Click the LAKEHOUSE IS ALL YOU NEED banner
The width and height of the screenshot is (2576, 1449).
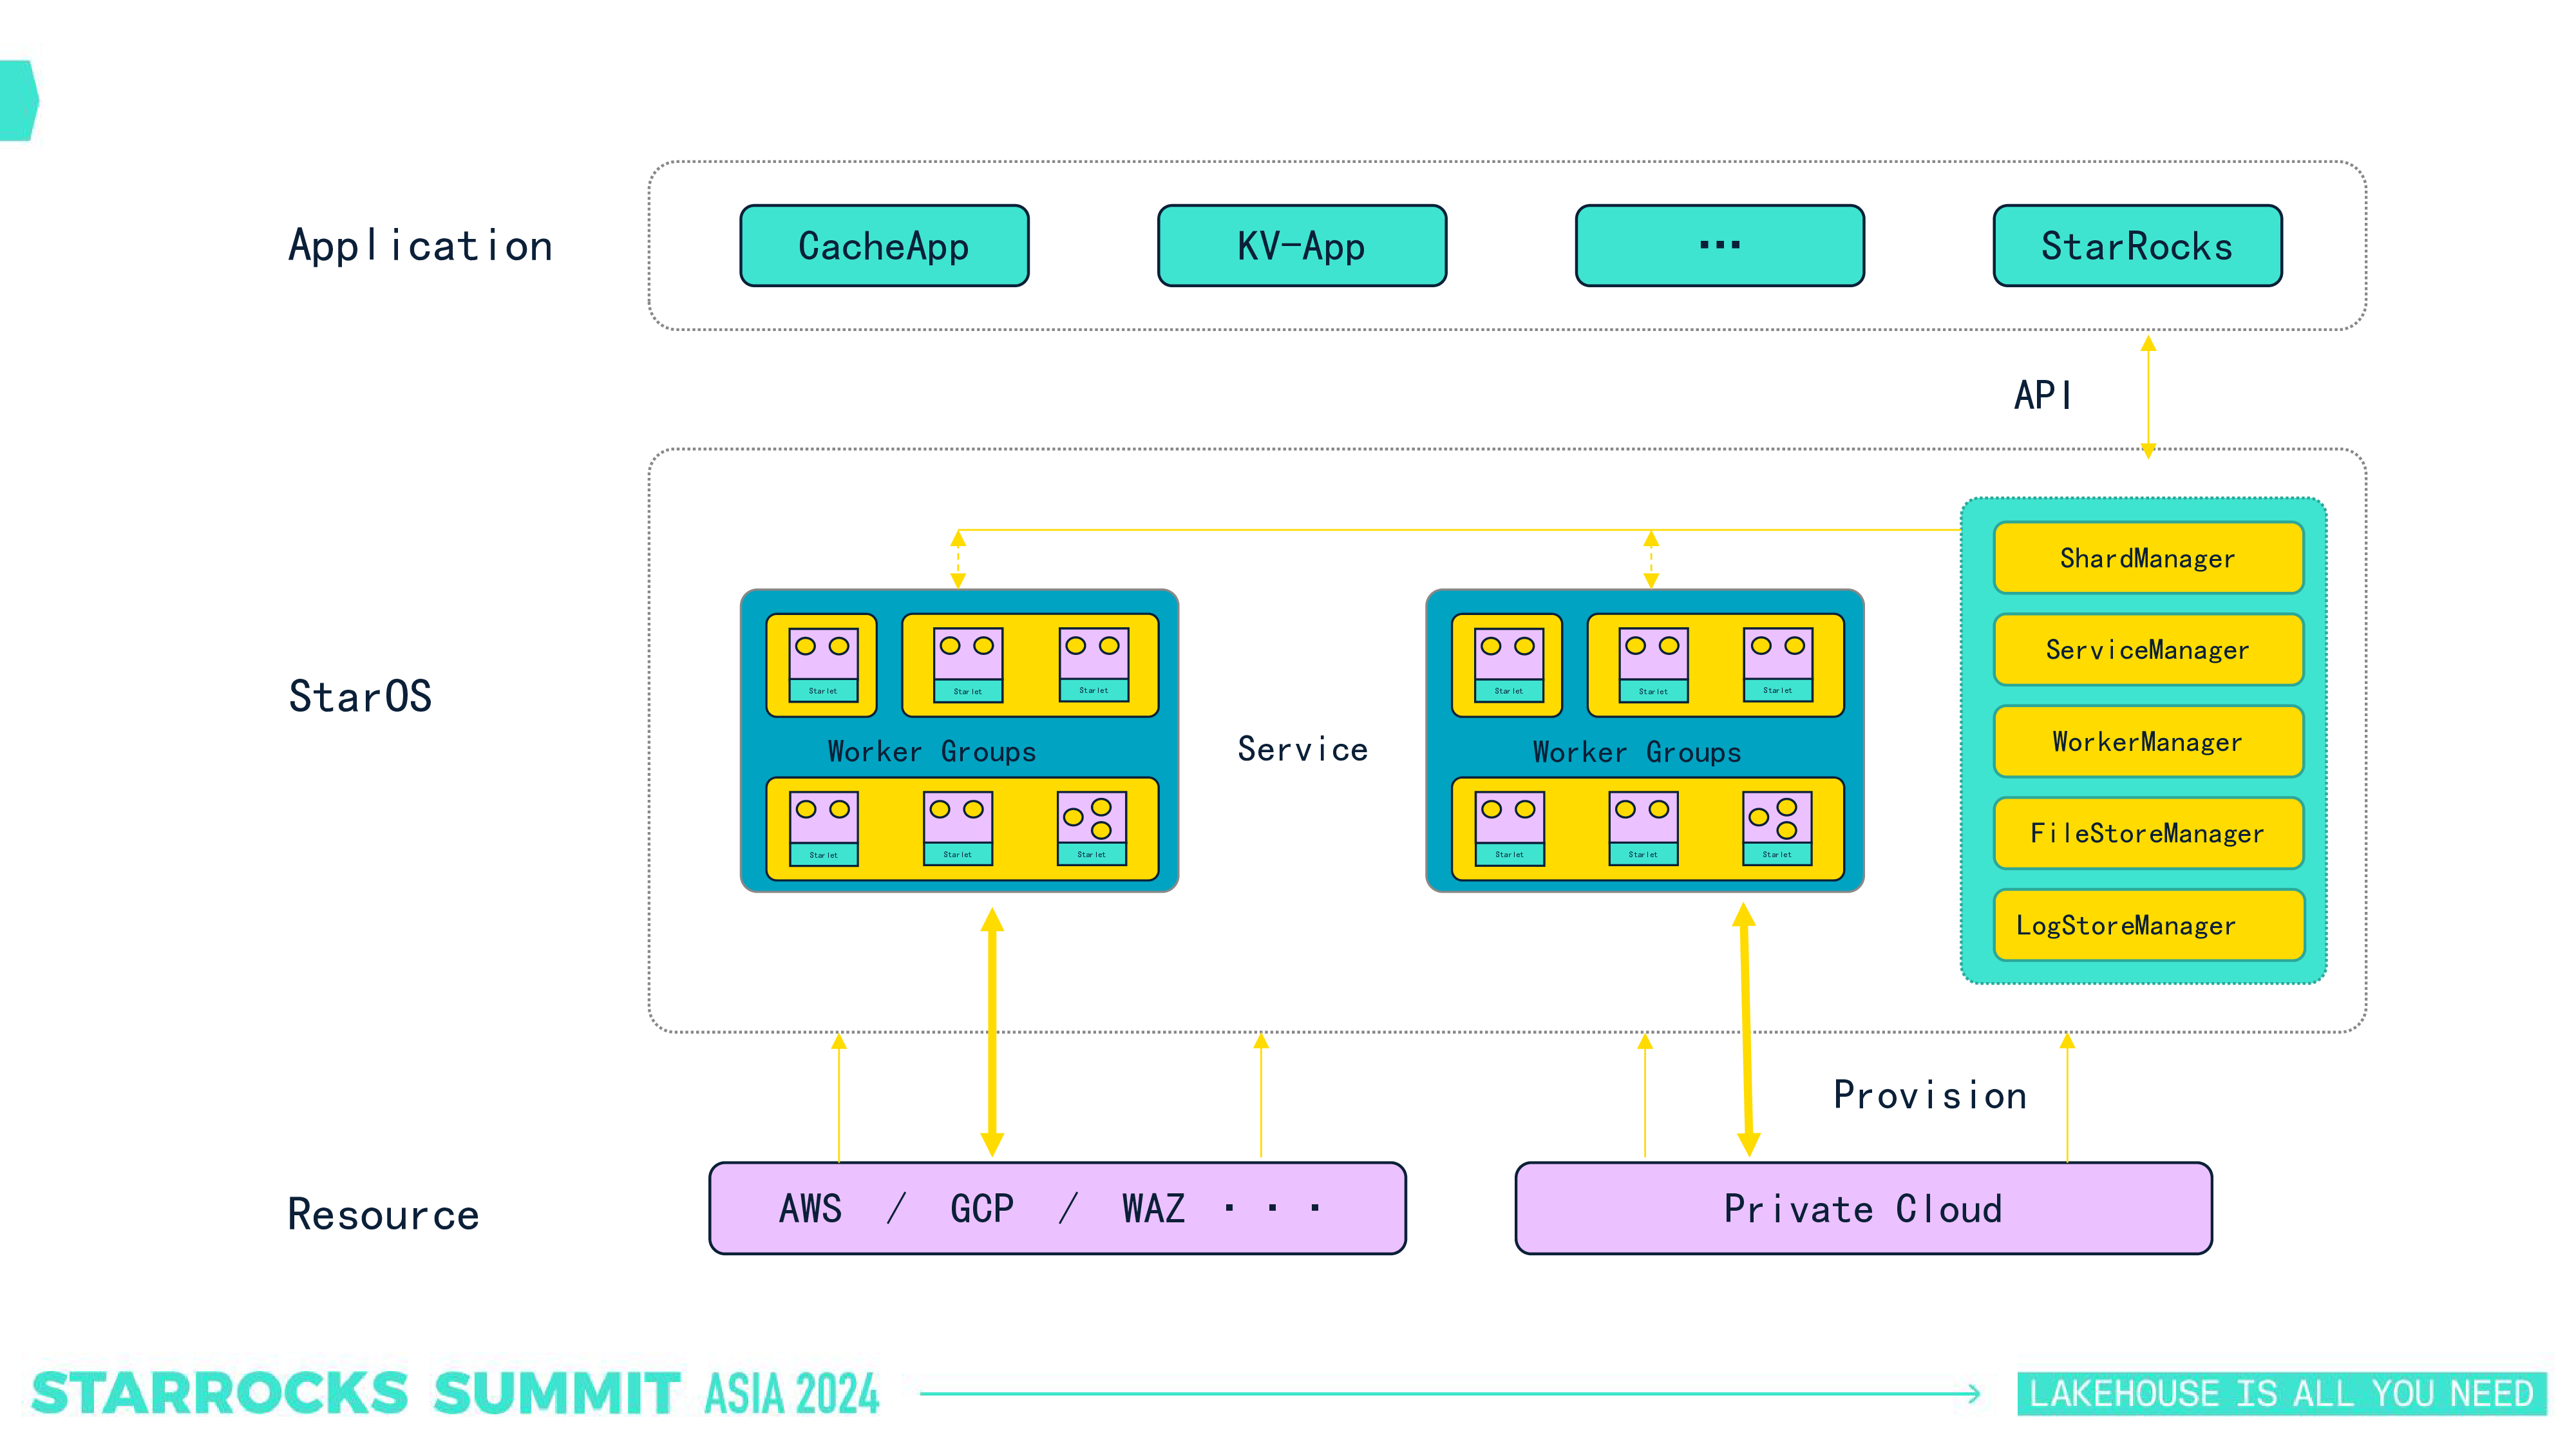tap(2282, 1394)
